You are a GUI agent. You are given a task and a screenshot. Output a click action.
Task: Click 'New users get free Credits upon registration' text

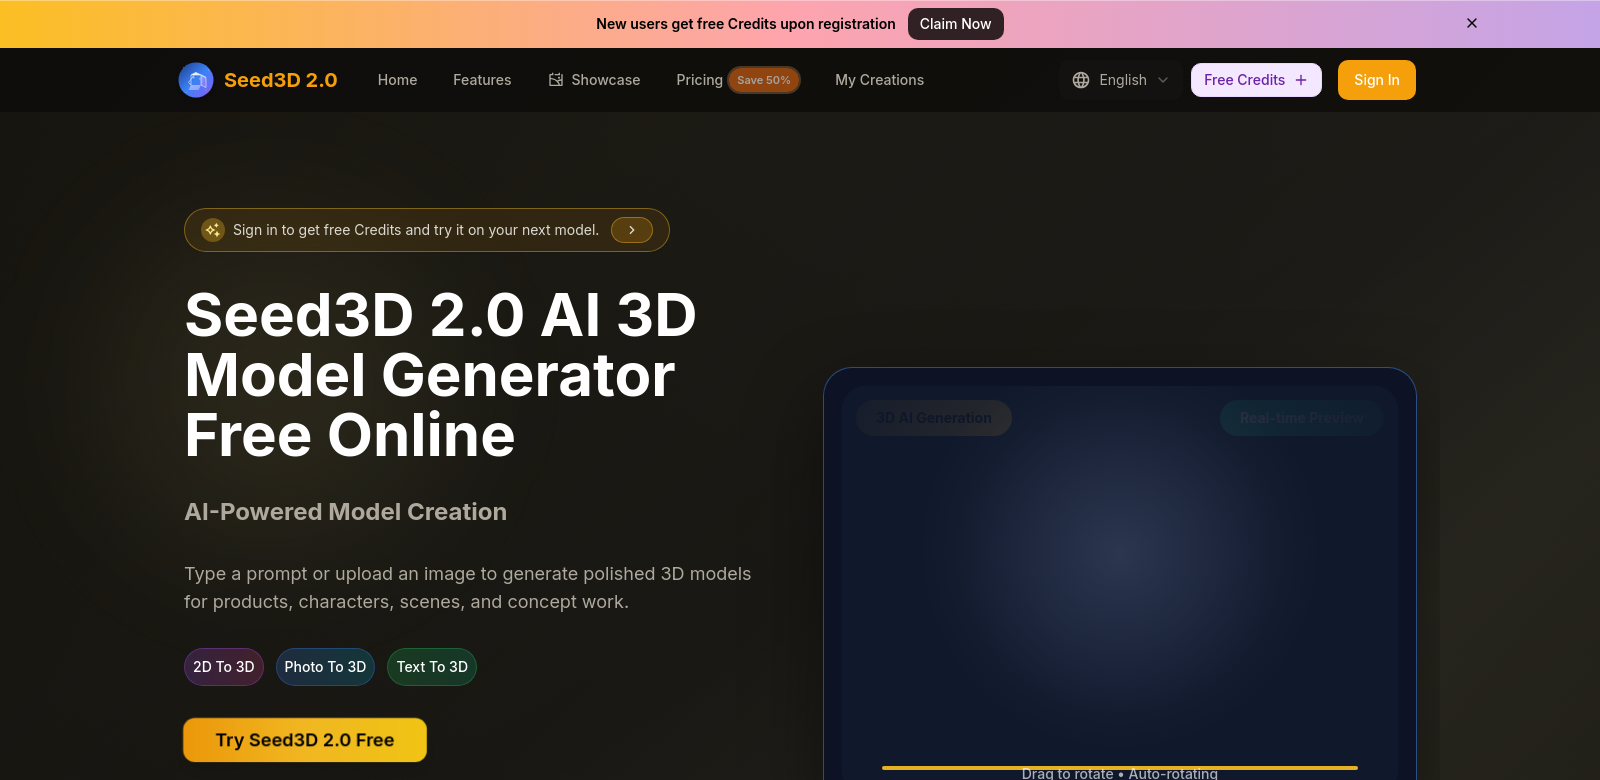pyautogui.click(x=746, y=24)
